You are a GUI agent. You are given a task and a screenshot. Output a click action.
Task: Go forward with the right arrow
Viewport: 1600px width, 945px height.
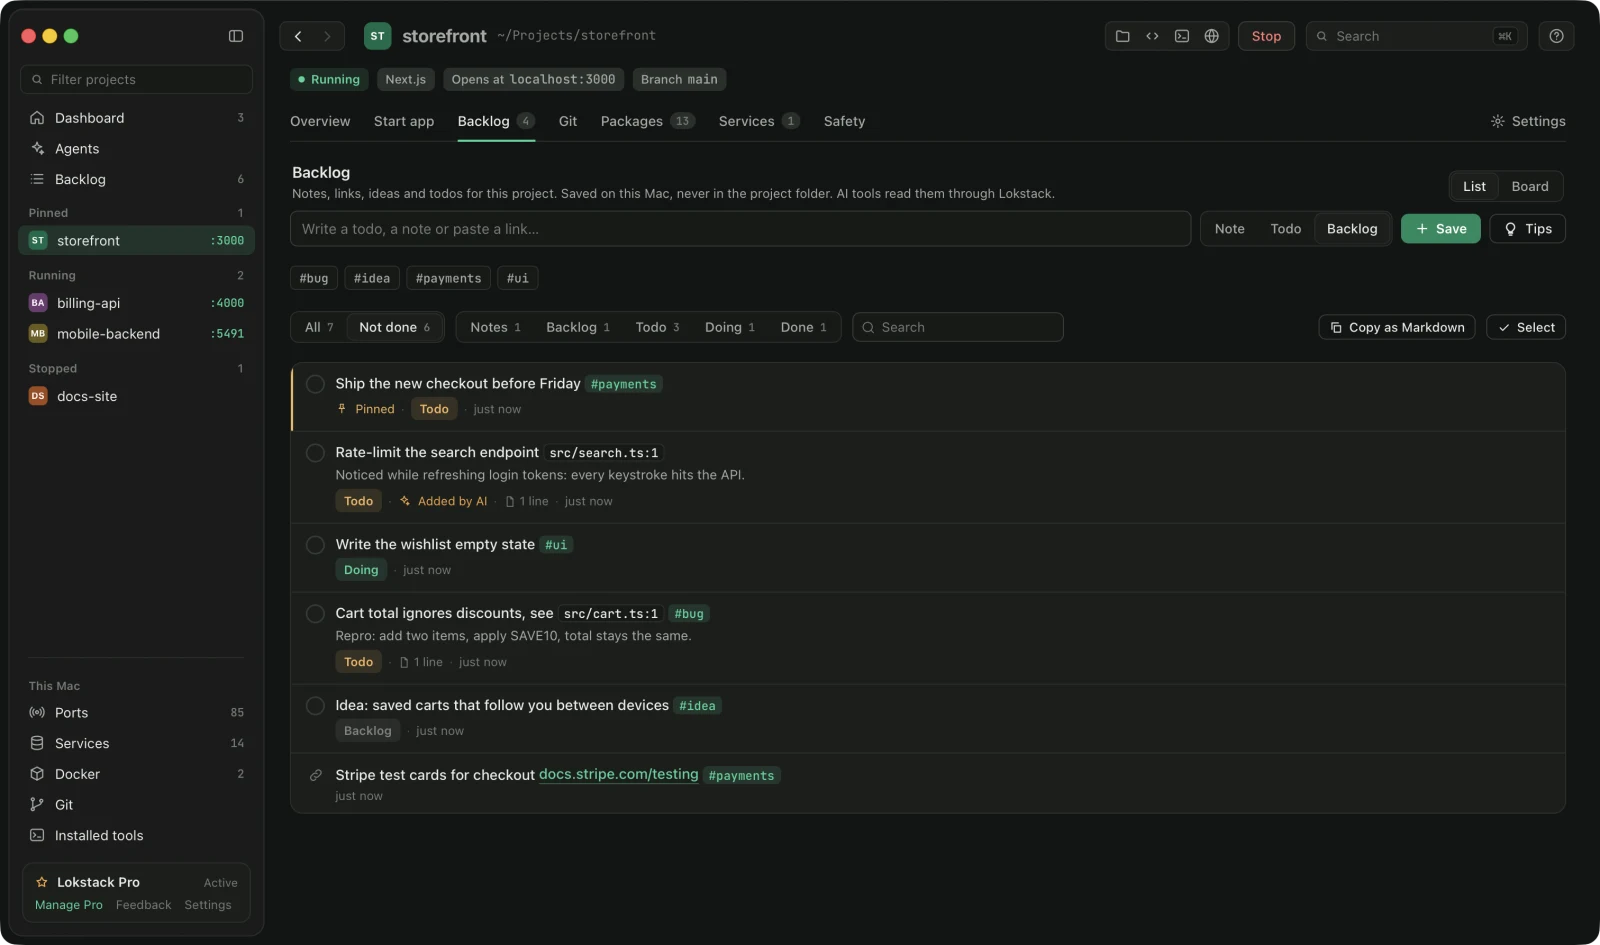(327, 36)
